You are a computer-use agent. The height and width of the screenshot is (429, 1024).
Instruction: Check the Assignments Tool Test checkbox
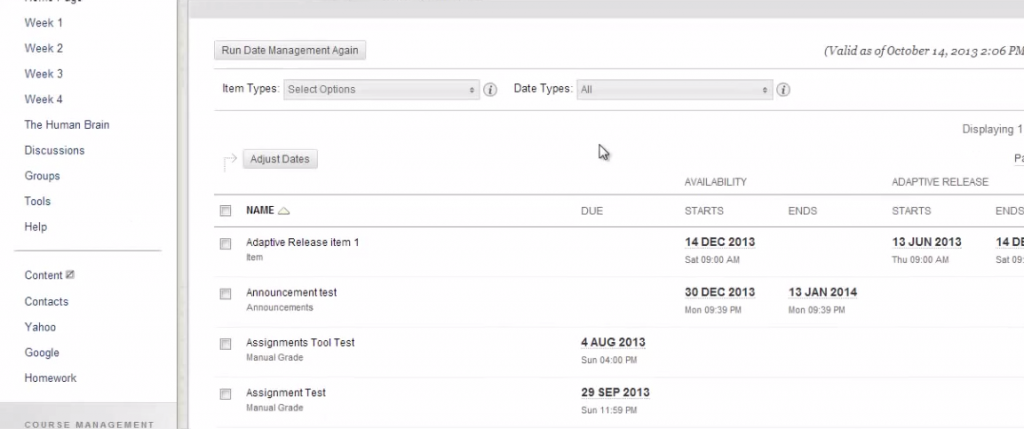click(x=225, y=344)
